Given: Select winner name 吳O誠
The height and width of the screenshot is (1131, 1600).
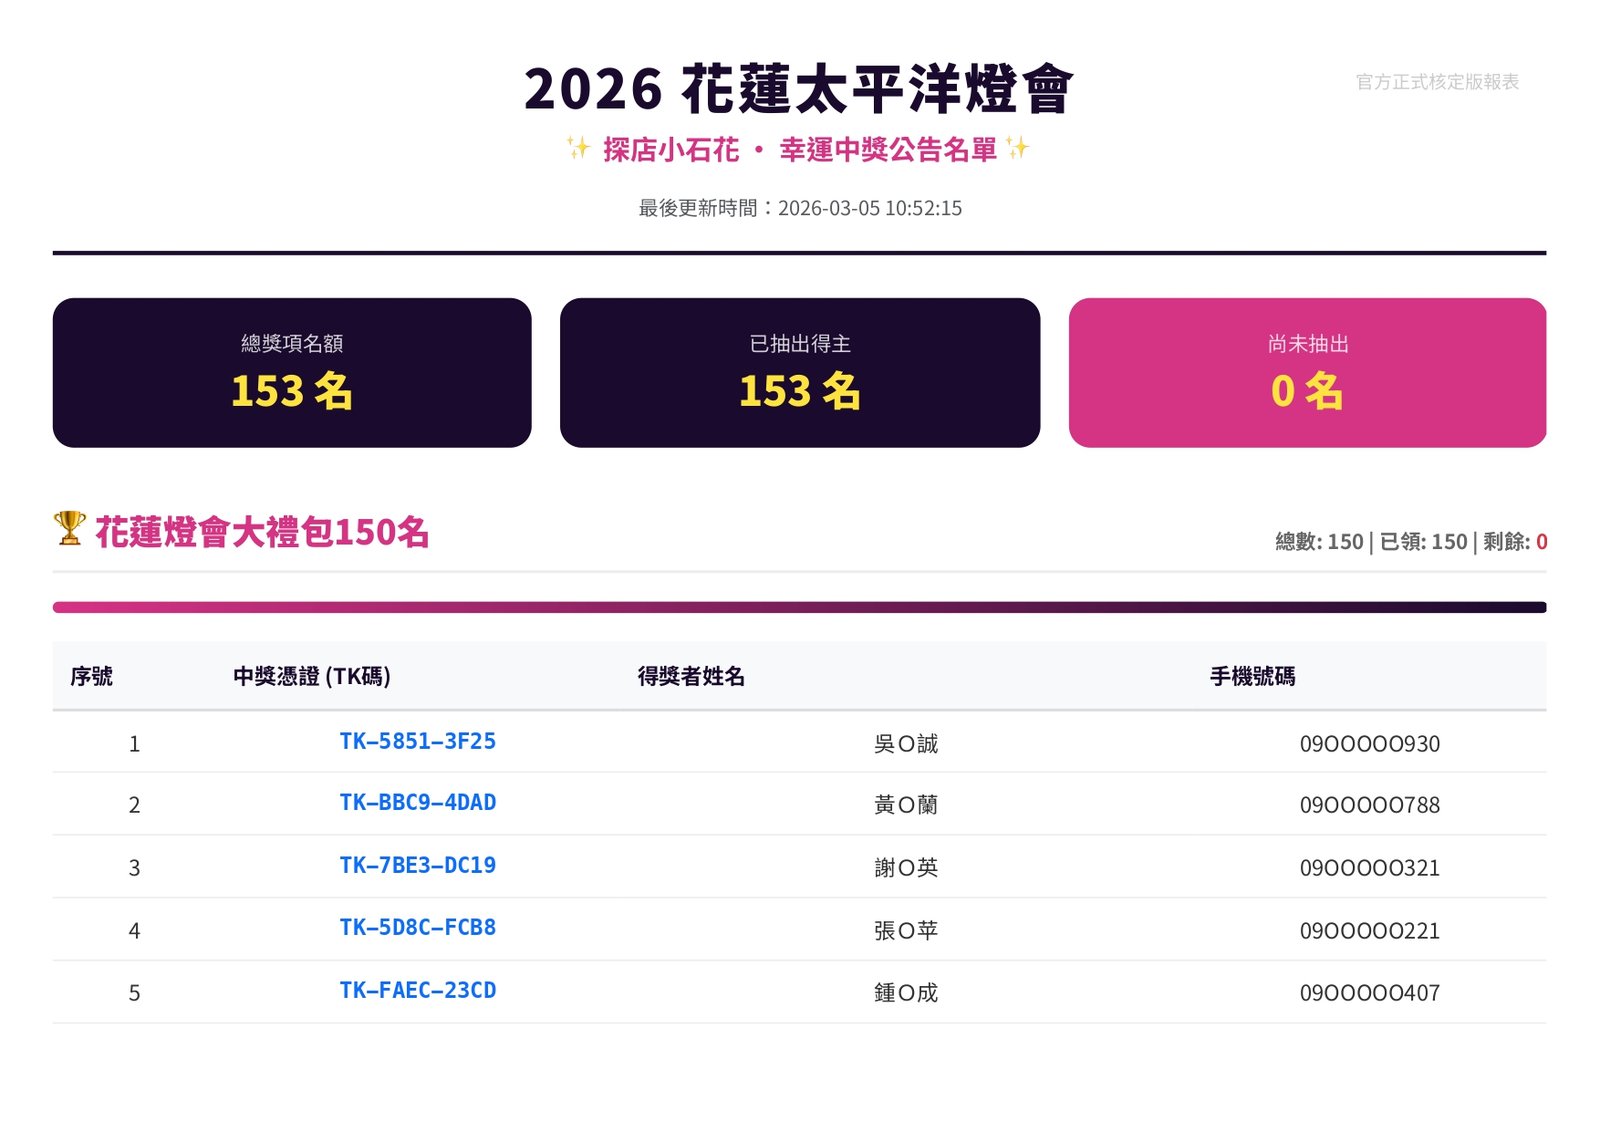Looking at the screenshot, I should pyautogui.click(x=906, y=744).
